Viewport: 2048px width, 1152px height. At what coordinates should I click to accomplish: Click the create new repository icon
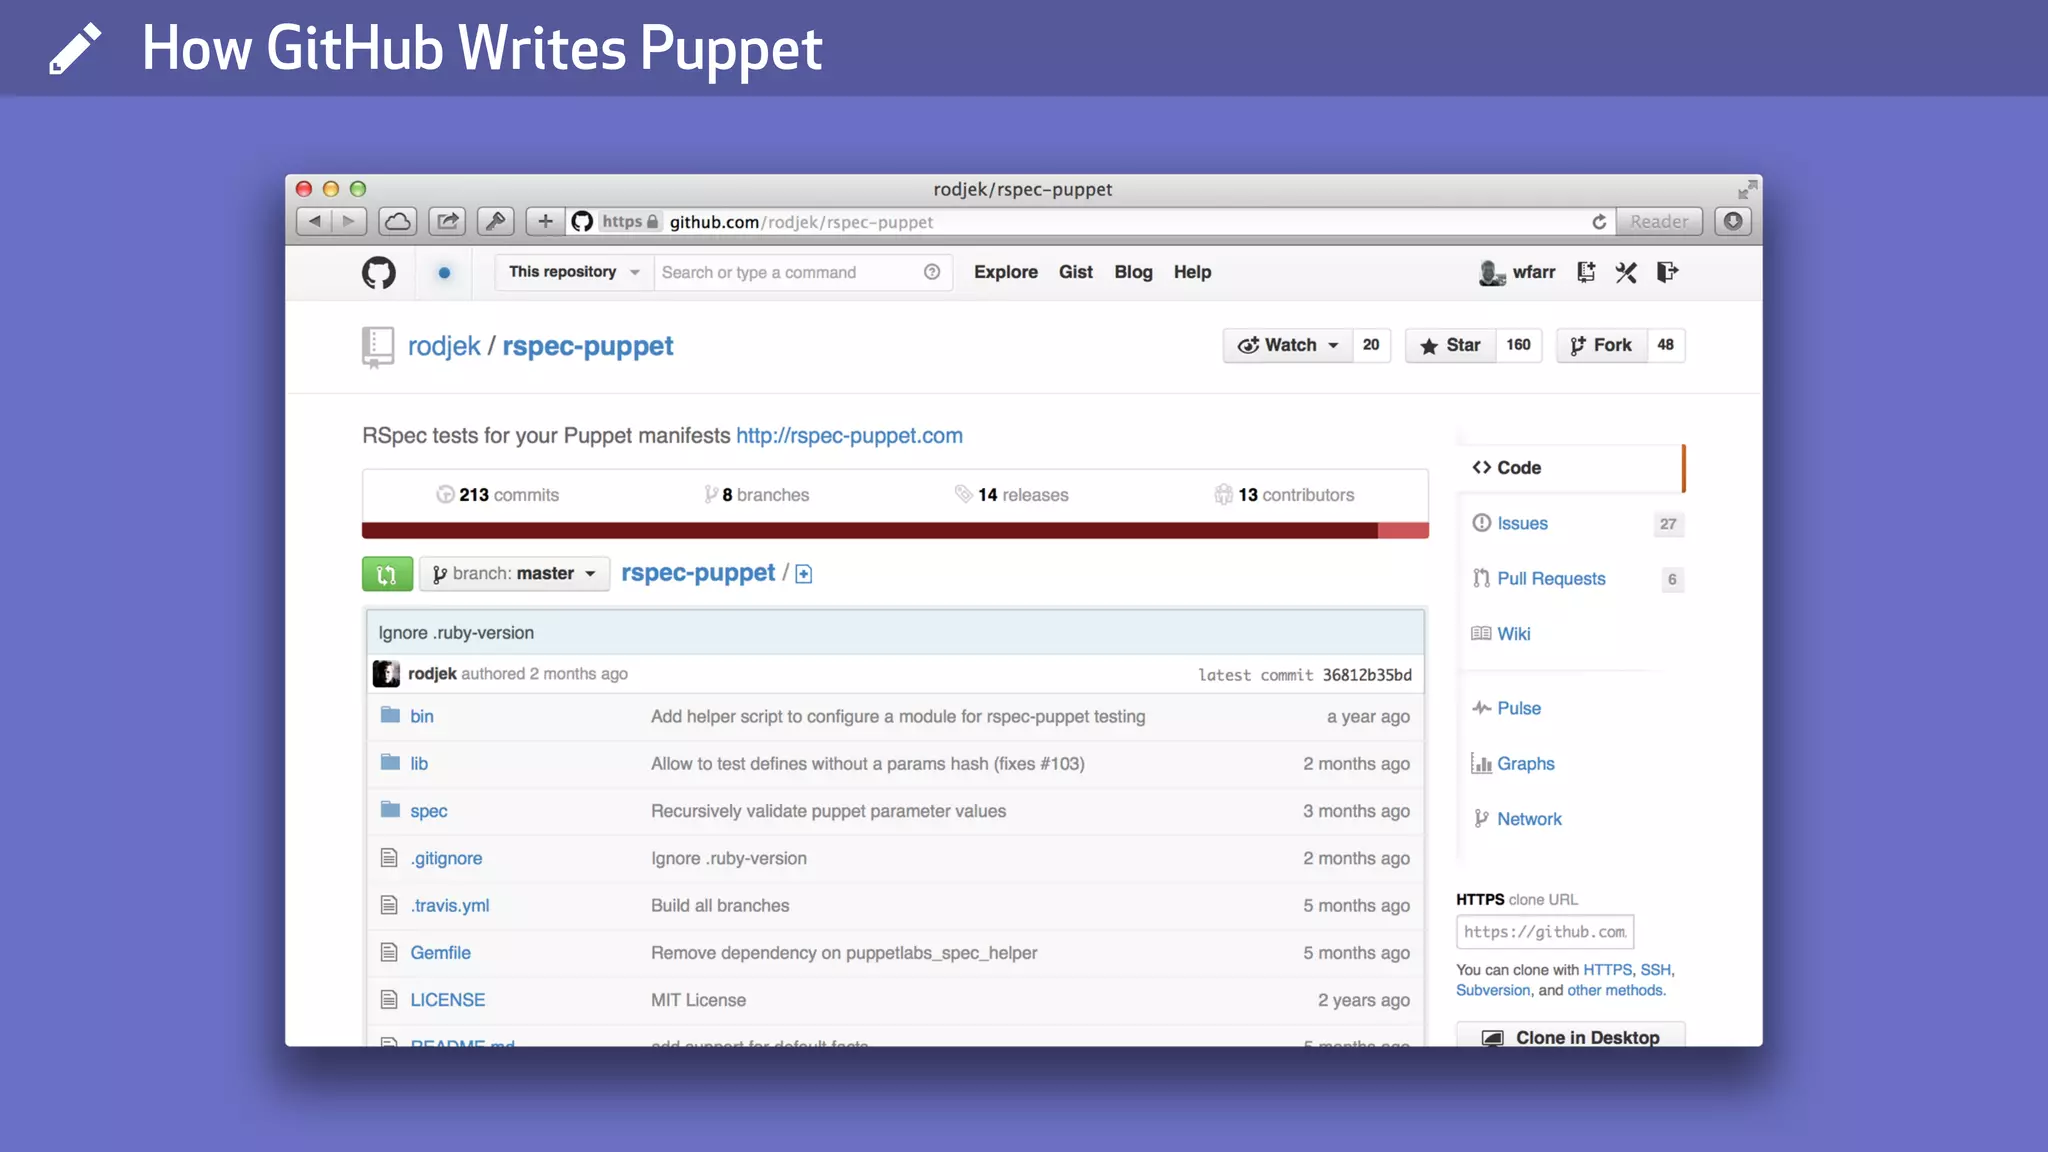(x=1586, y=272)
